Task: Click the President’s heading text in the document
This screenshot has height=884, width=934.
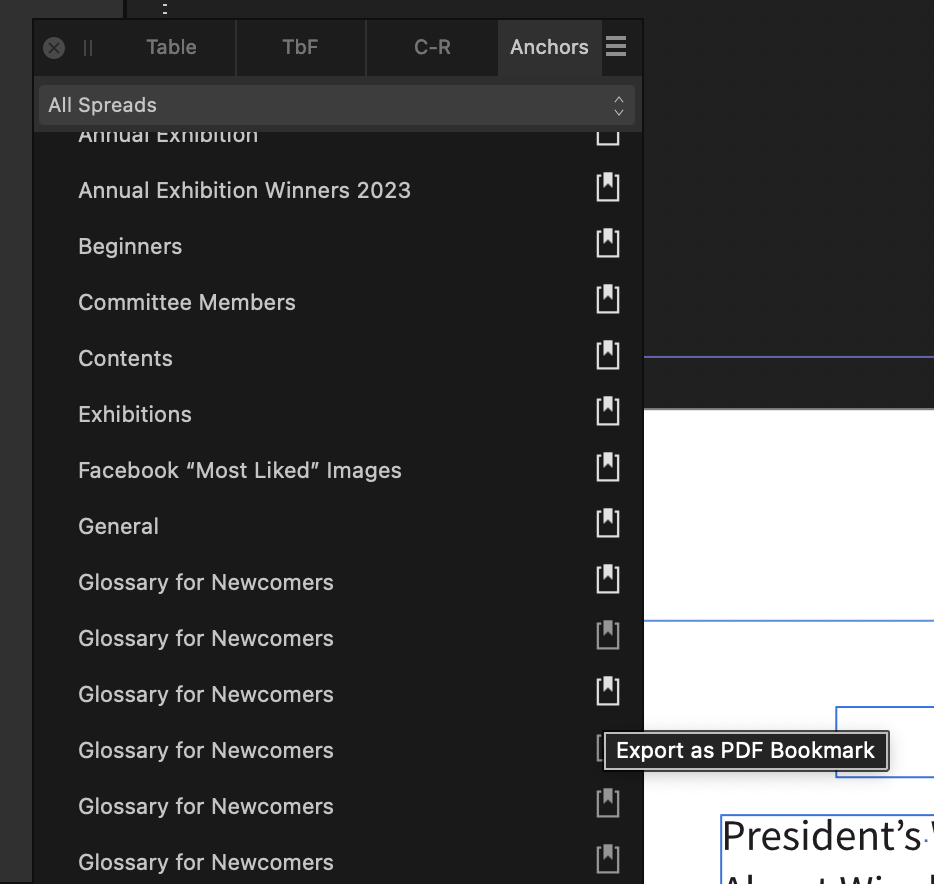Action: (822, 836)
